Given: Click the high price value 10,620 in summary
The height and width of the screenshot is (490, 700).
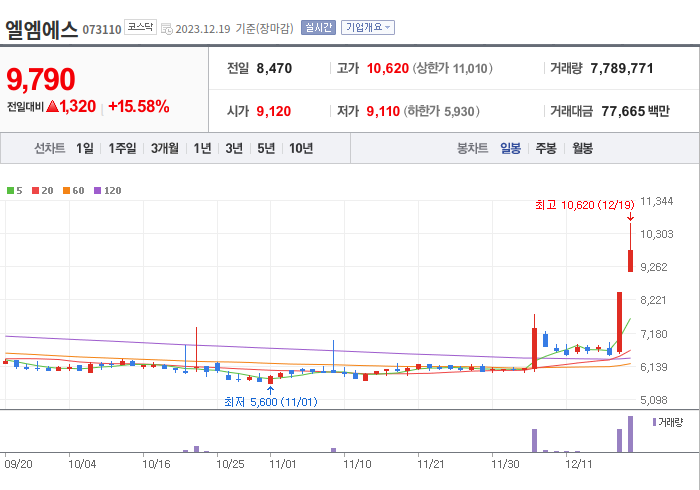Looking at the screenshot, I should [x=388, y=68].
